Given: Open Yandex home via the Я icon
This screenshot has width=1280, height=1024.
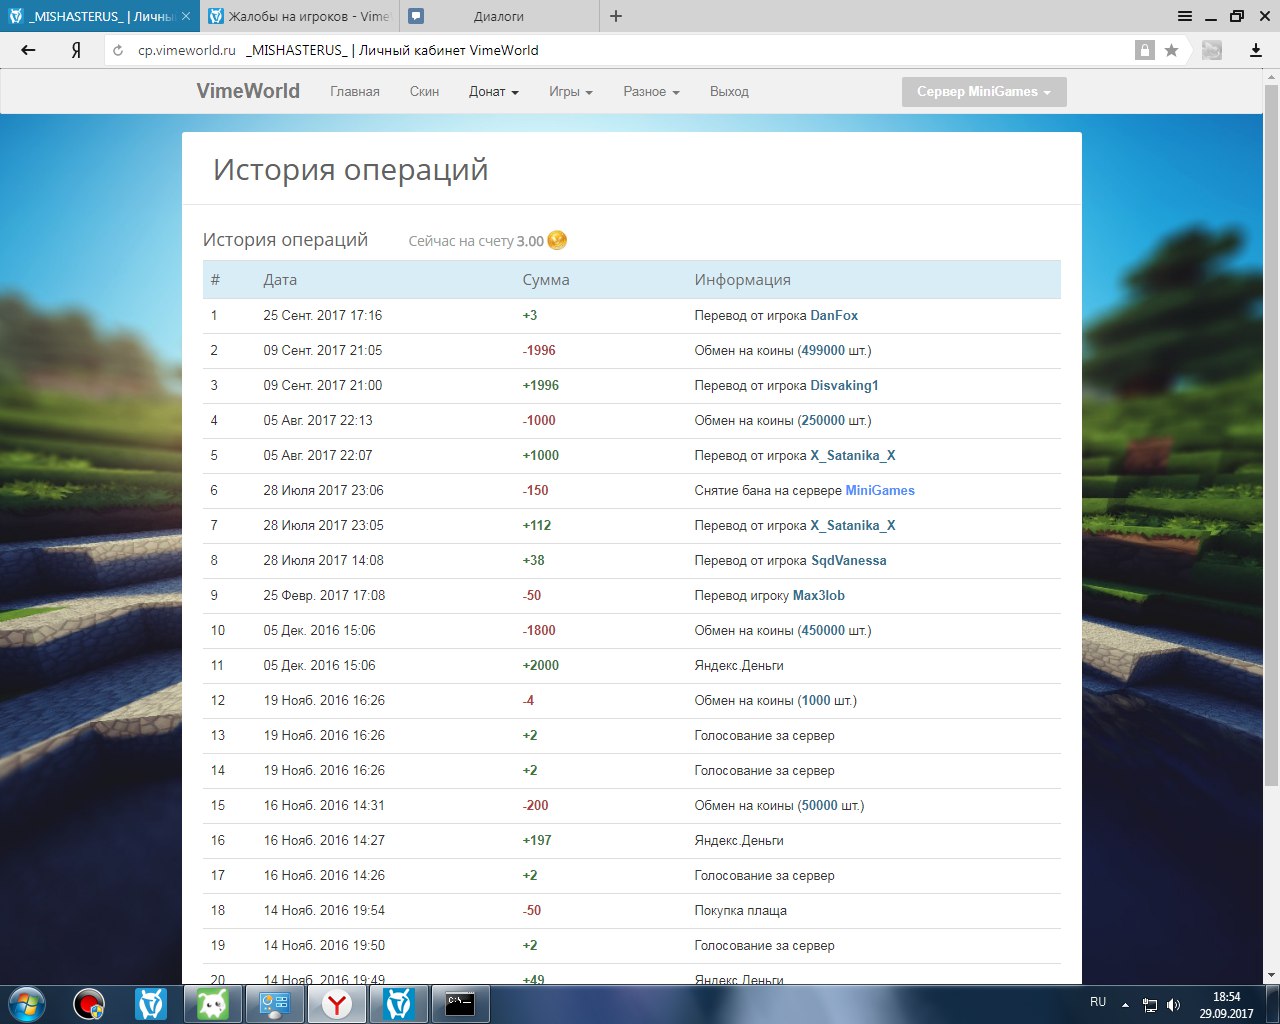Looking at the screenshot, I should [x=76, y=50].
